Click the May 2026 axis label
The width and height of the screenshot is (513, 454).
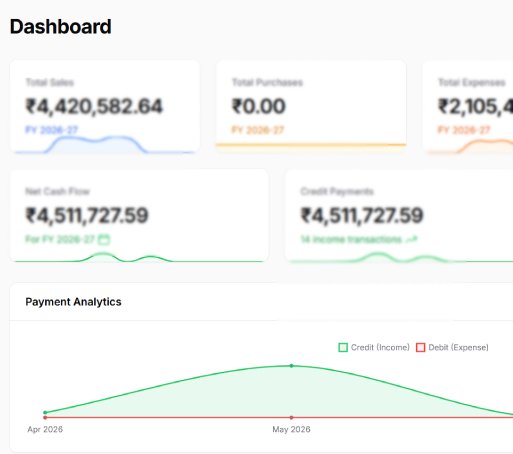[x=291, y=429]
